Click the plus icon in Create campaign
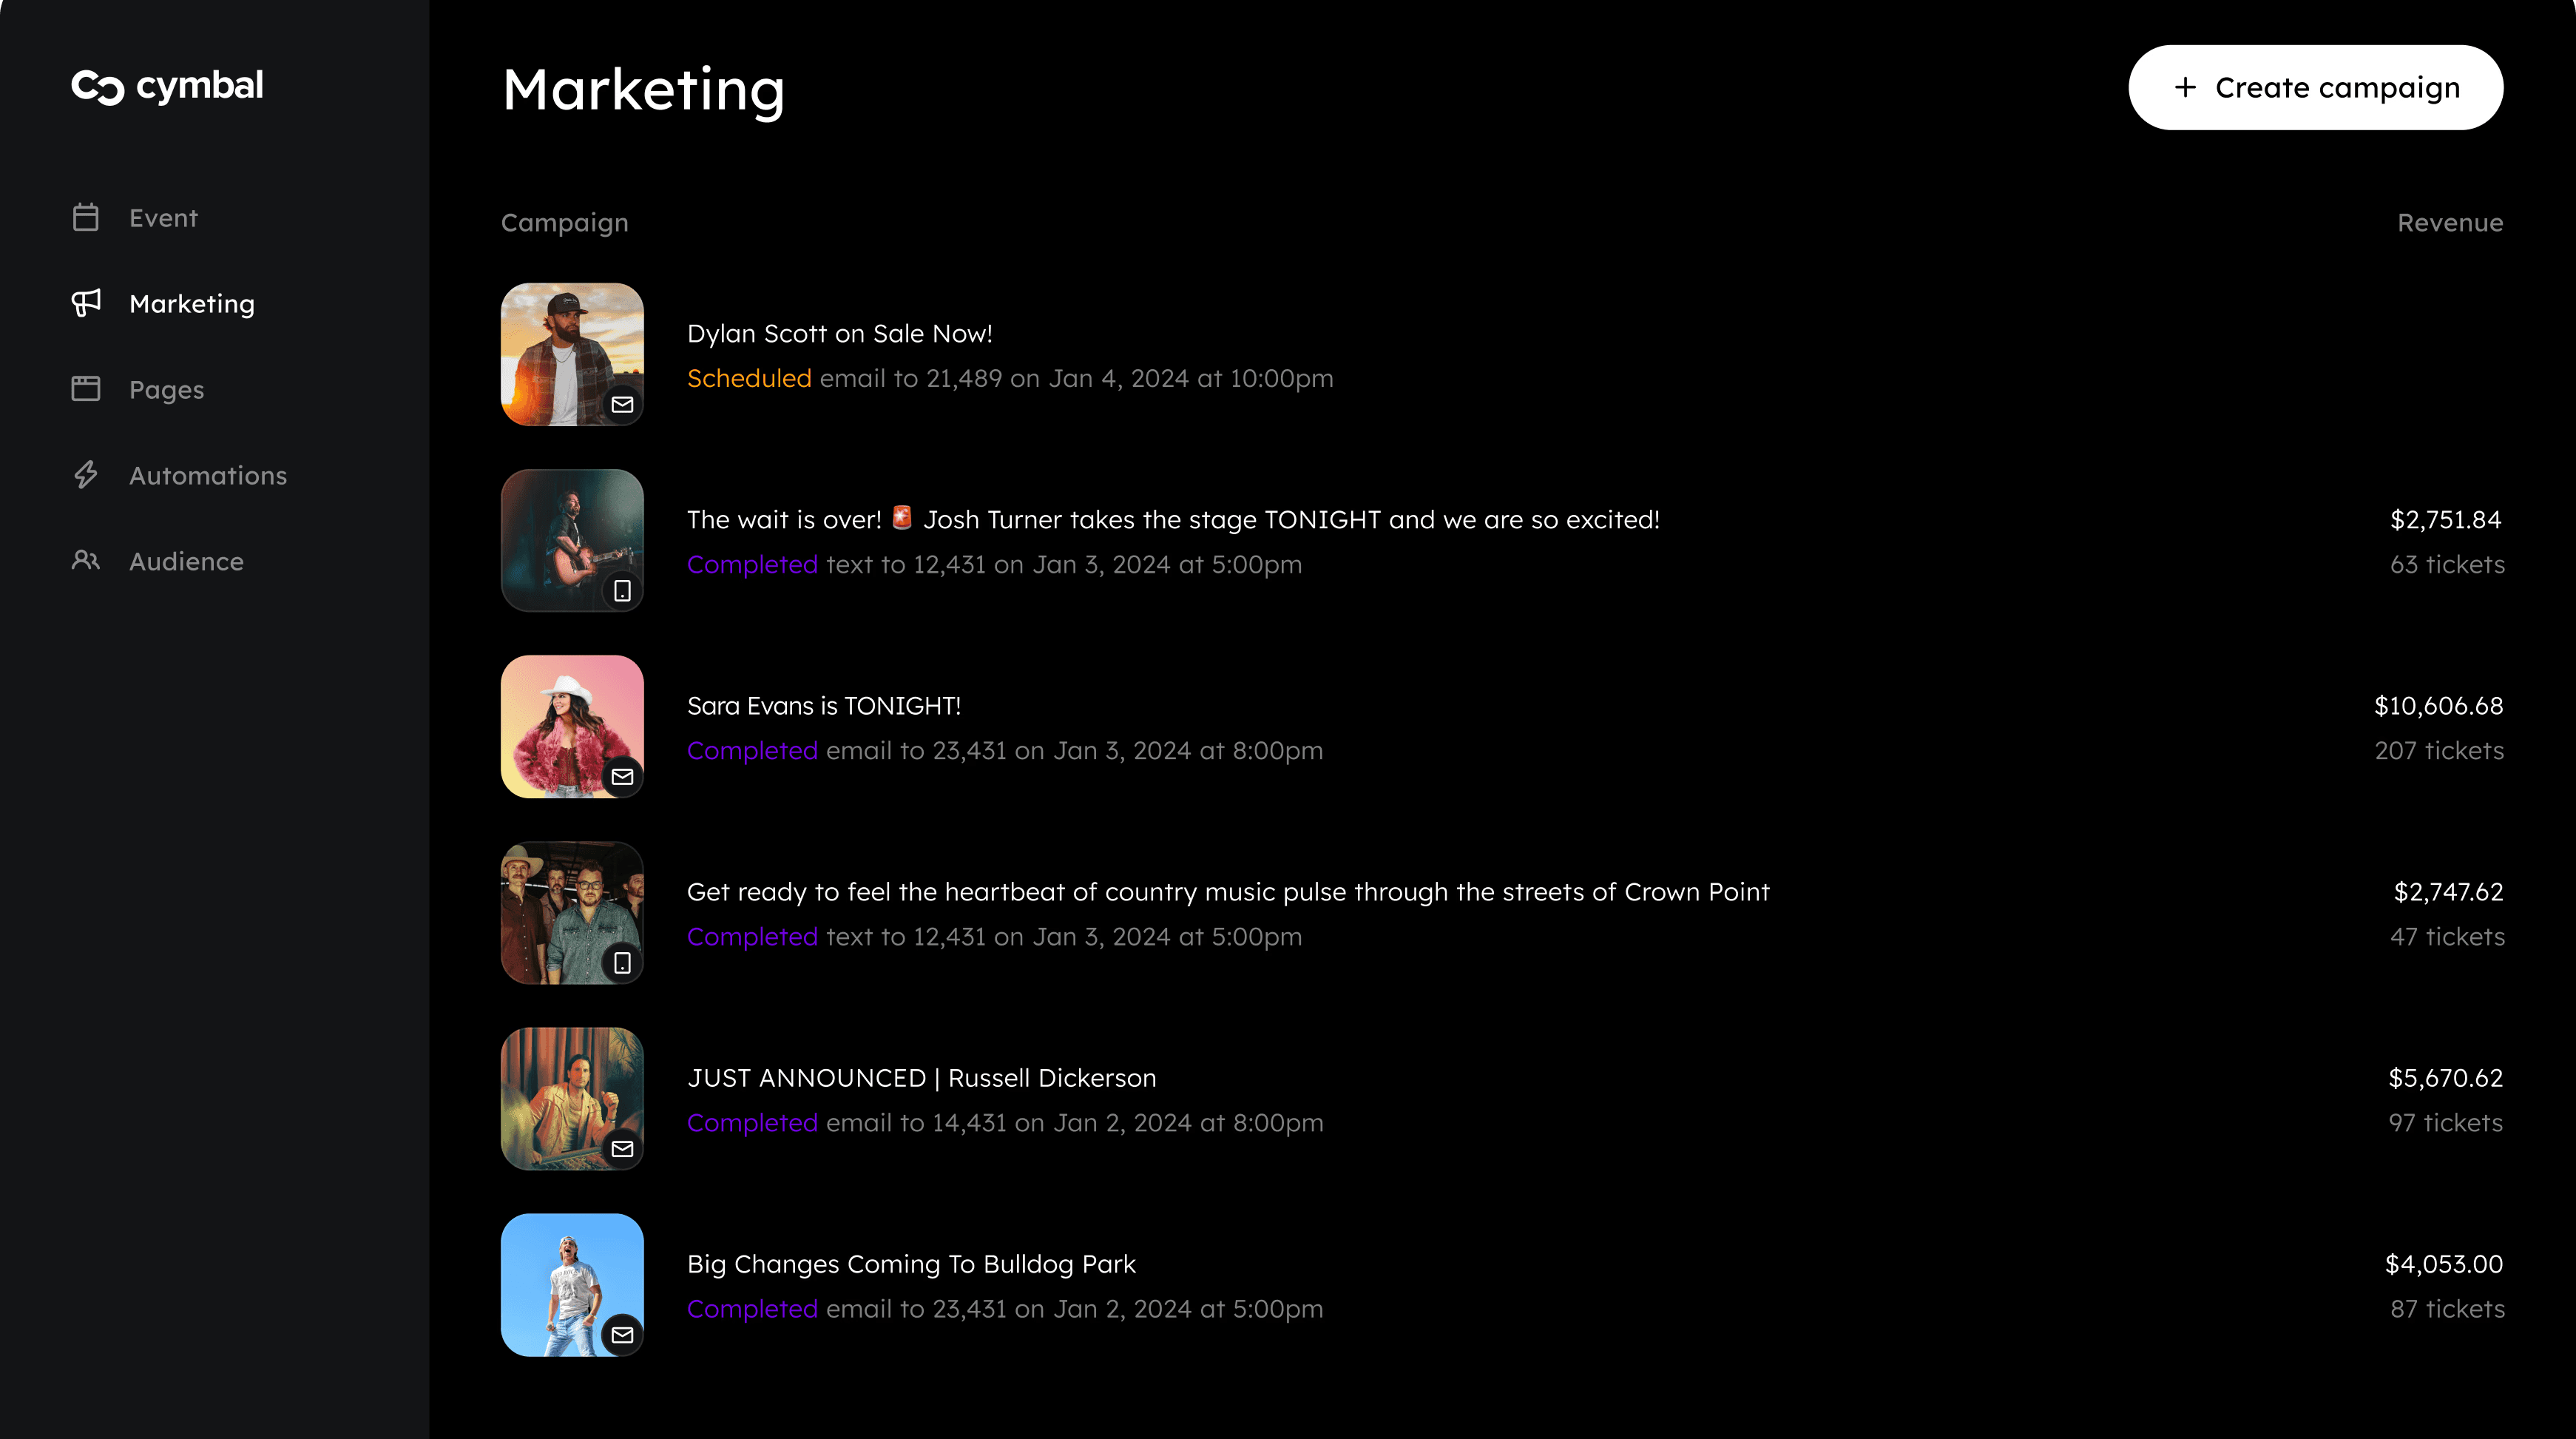This screenshot has width=2576, height=1439. coord(2185,87)
